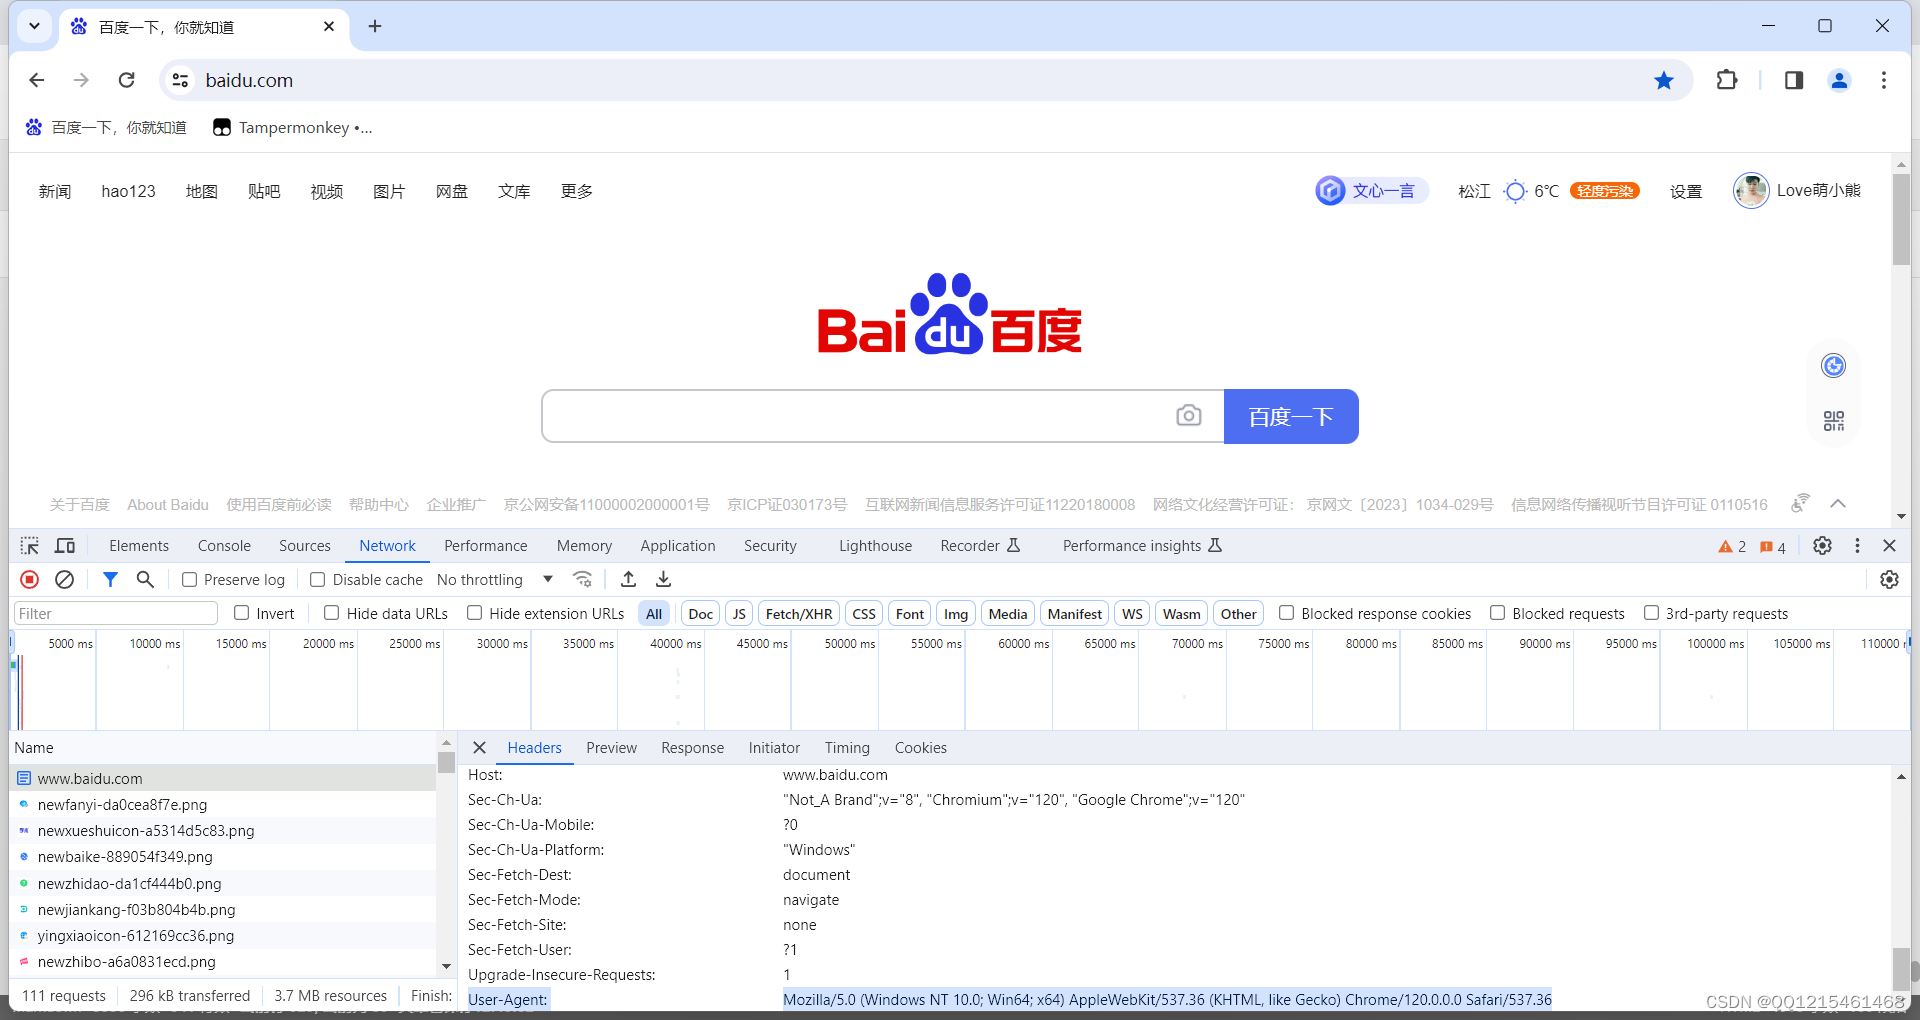Open DevTools settings gear
1920x1020 pixels.
(1822, 546)
